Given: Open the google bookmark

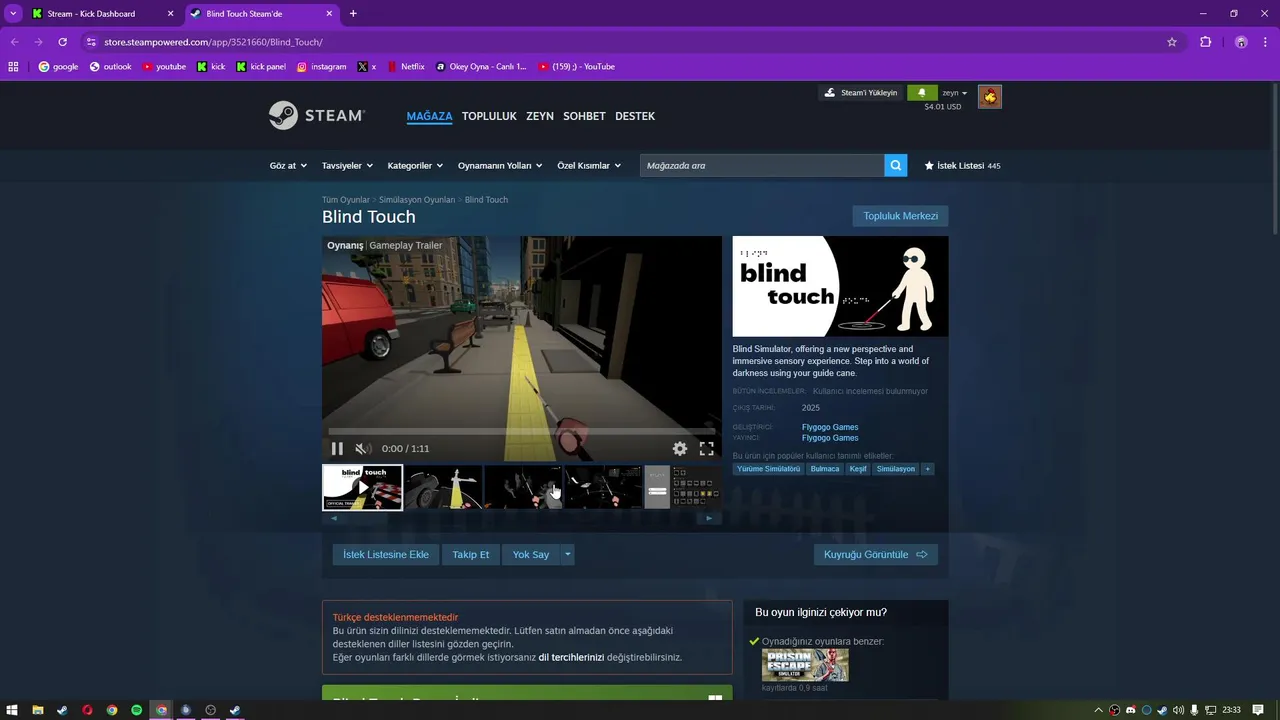Looking at the screenshot, I should (x=58, y=67).
